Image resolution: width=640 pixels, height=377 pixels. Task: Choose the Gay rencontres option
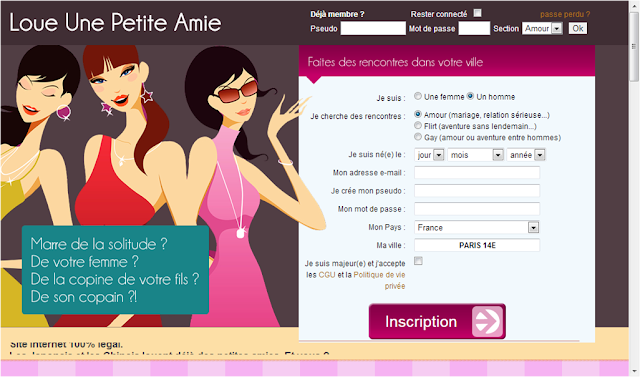tap(418, 137)
